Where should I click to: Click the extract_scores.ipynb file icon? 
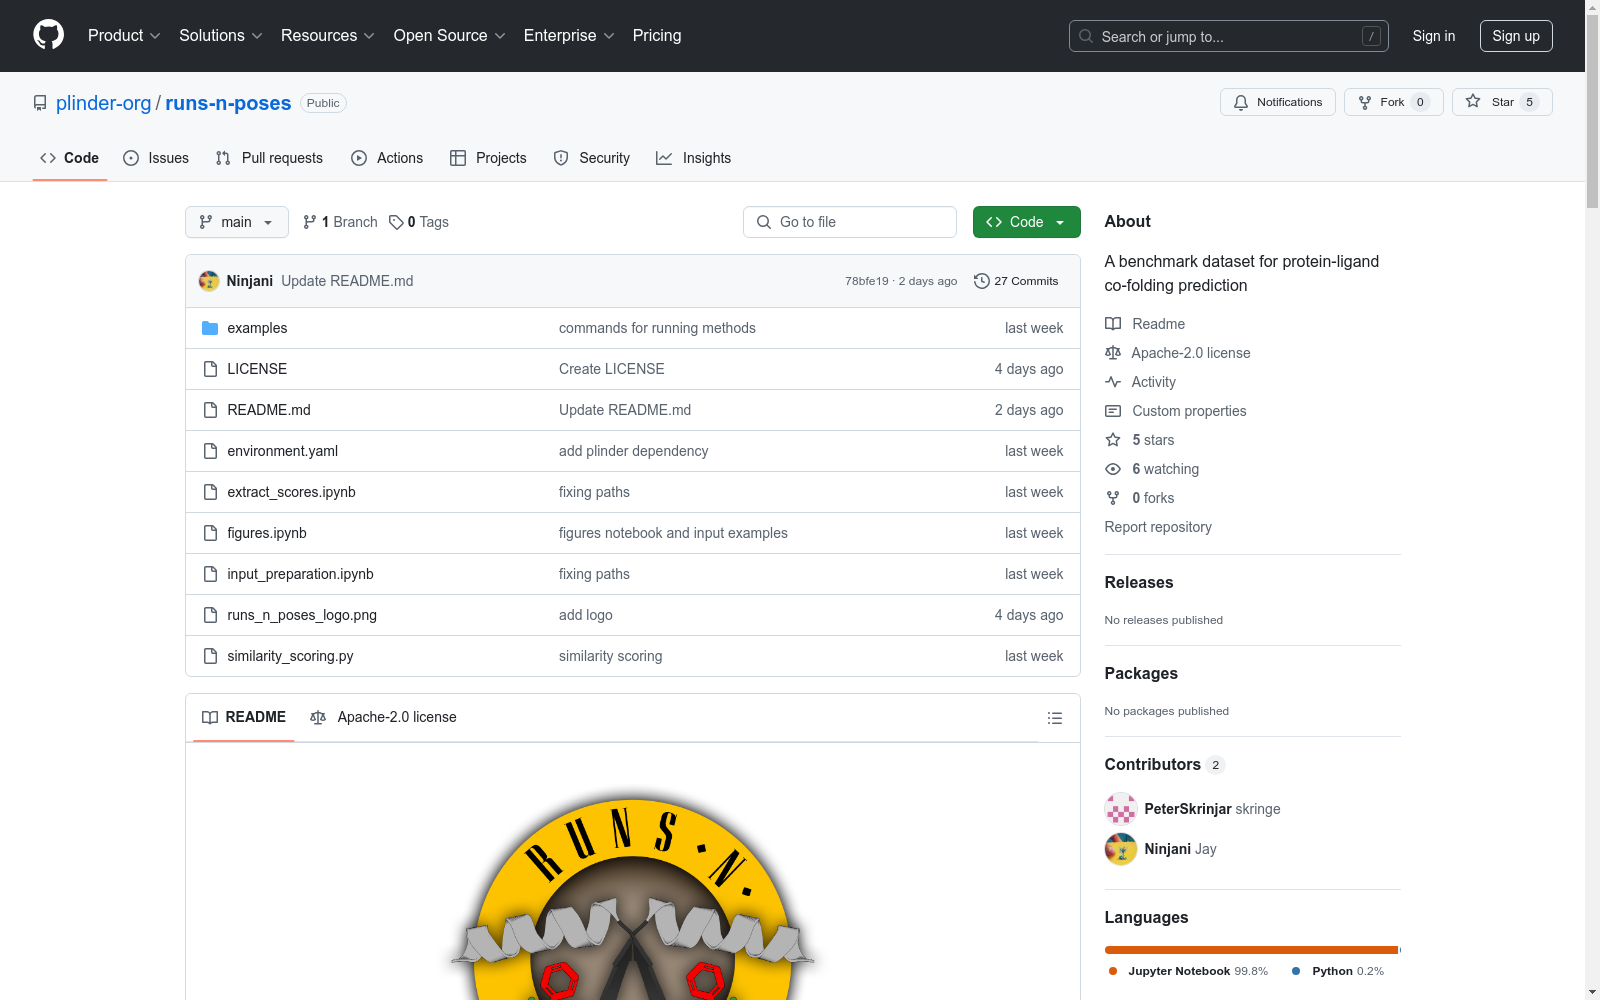pos(210,492)
